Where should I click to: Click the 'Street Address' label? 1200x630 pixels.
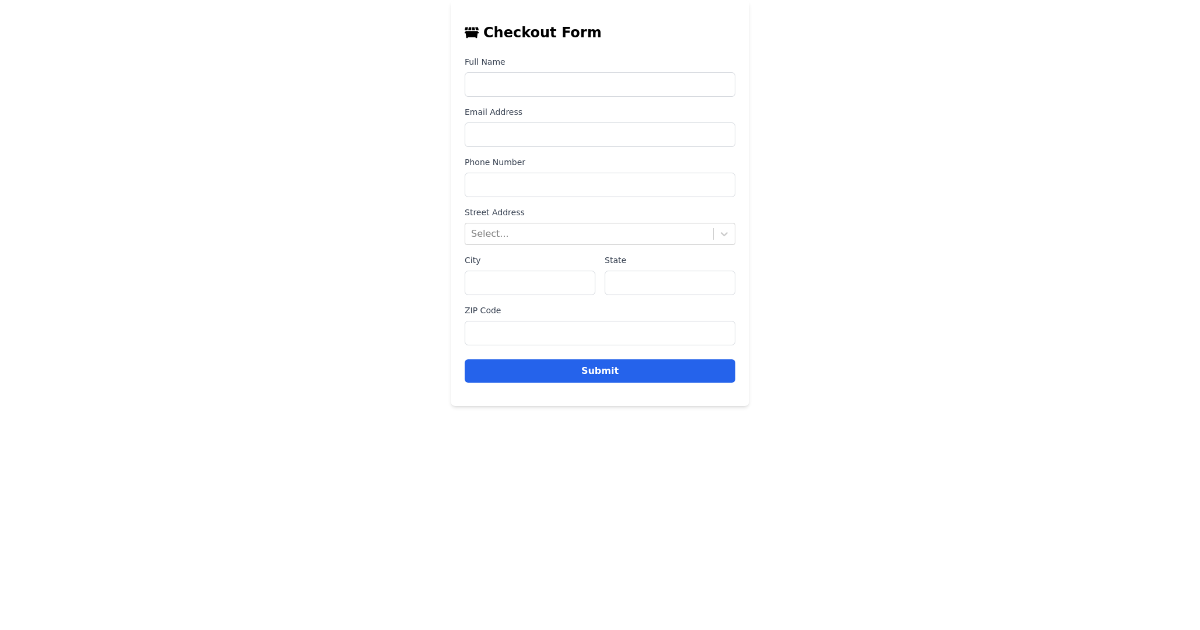(x=494, y=212)
